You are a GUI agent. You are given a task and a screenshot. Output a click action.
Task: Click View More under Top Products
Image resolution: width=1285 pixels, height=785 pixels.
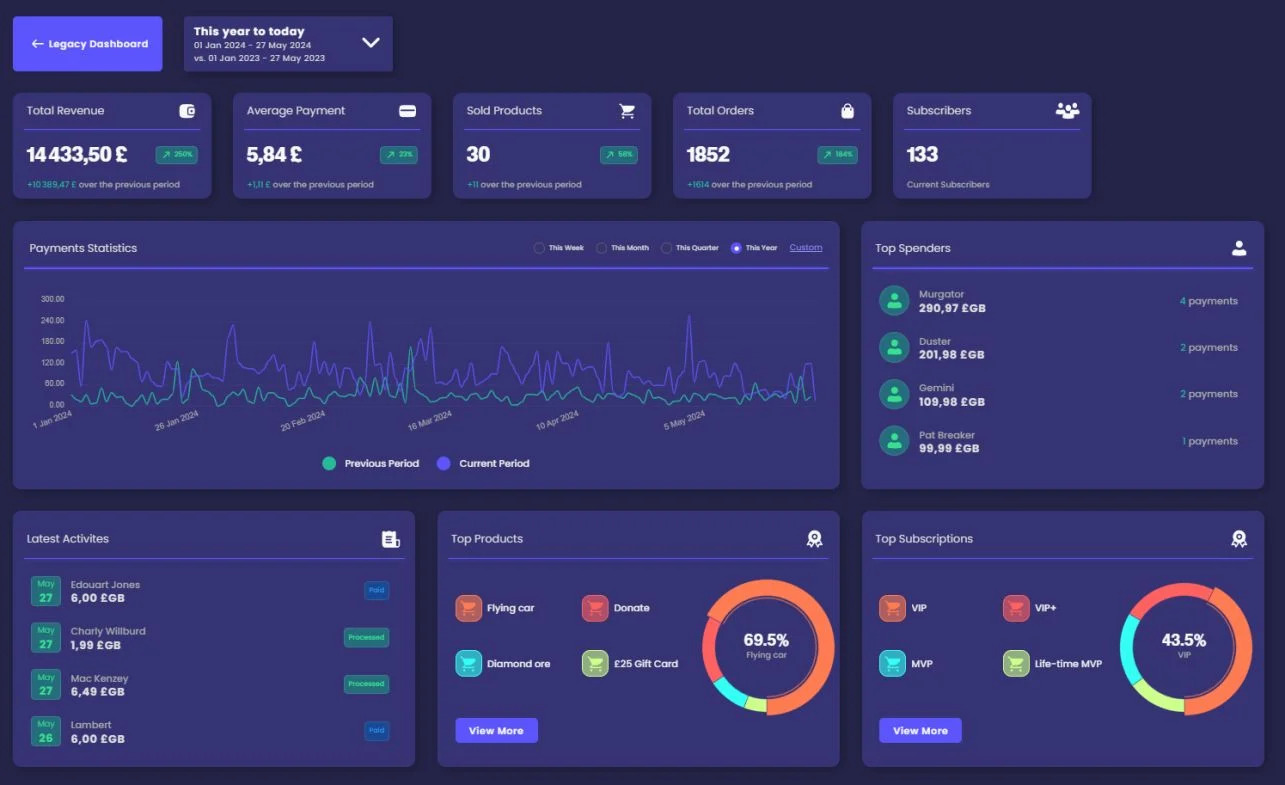point(496,730)
